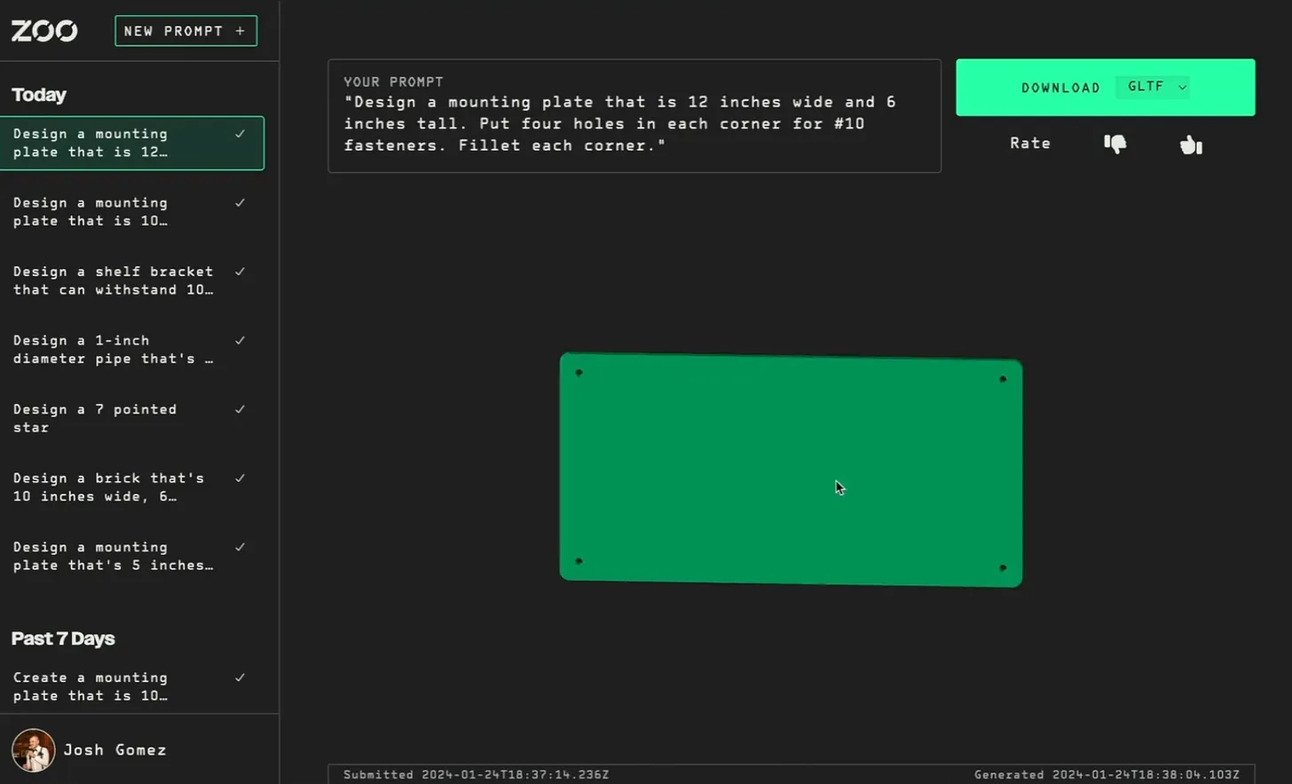
Task: Open the GLTF format dropdown
Action: (x=1153, y=87)
